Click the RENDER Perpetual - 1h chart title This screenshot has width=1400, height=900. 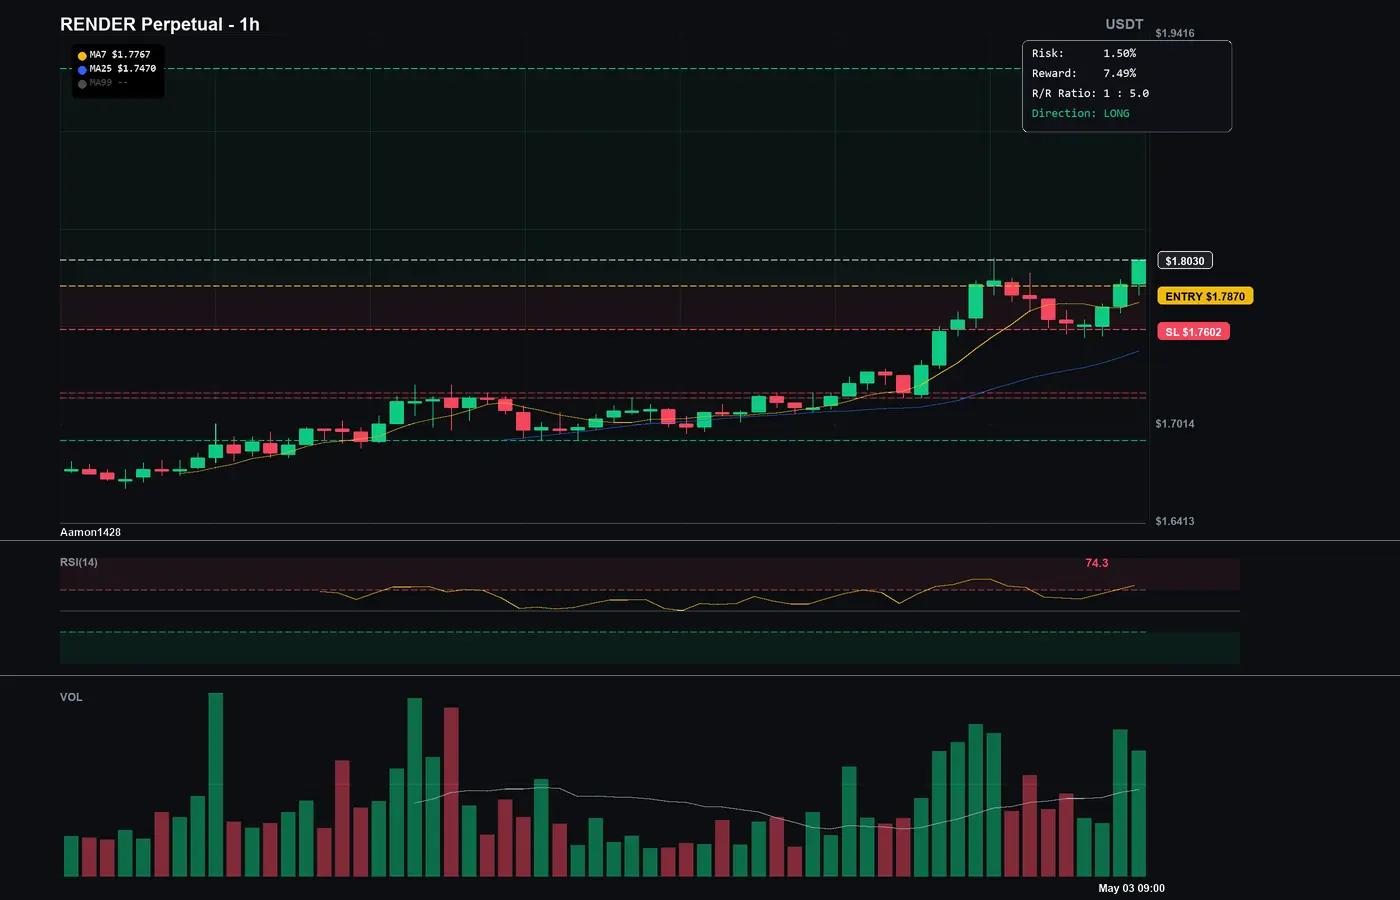pos(160,24)
